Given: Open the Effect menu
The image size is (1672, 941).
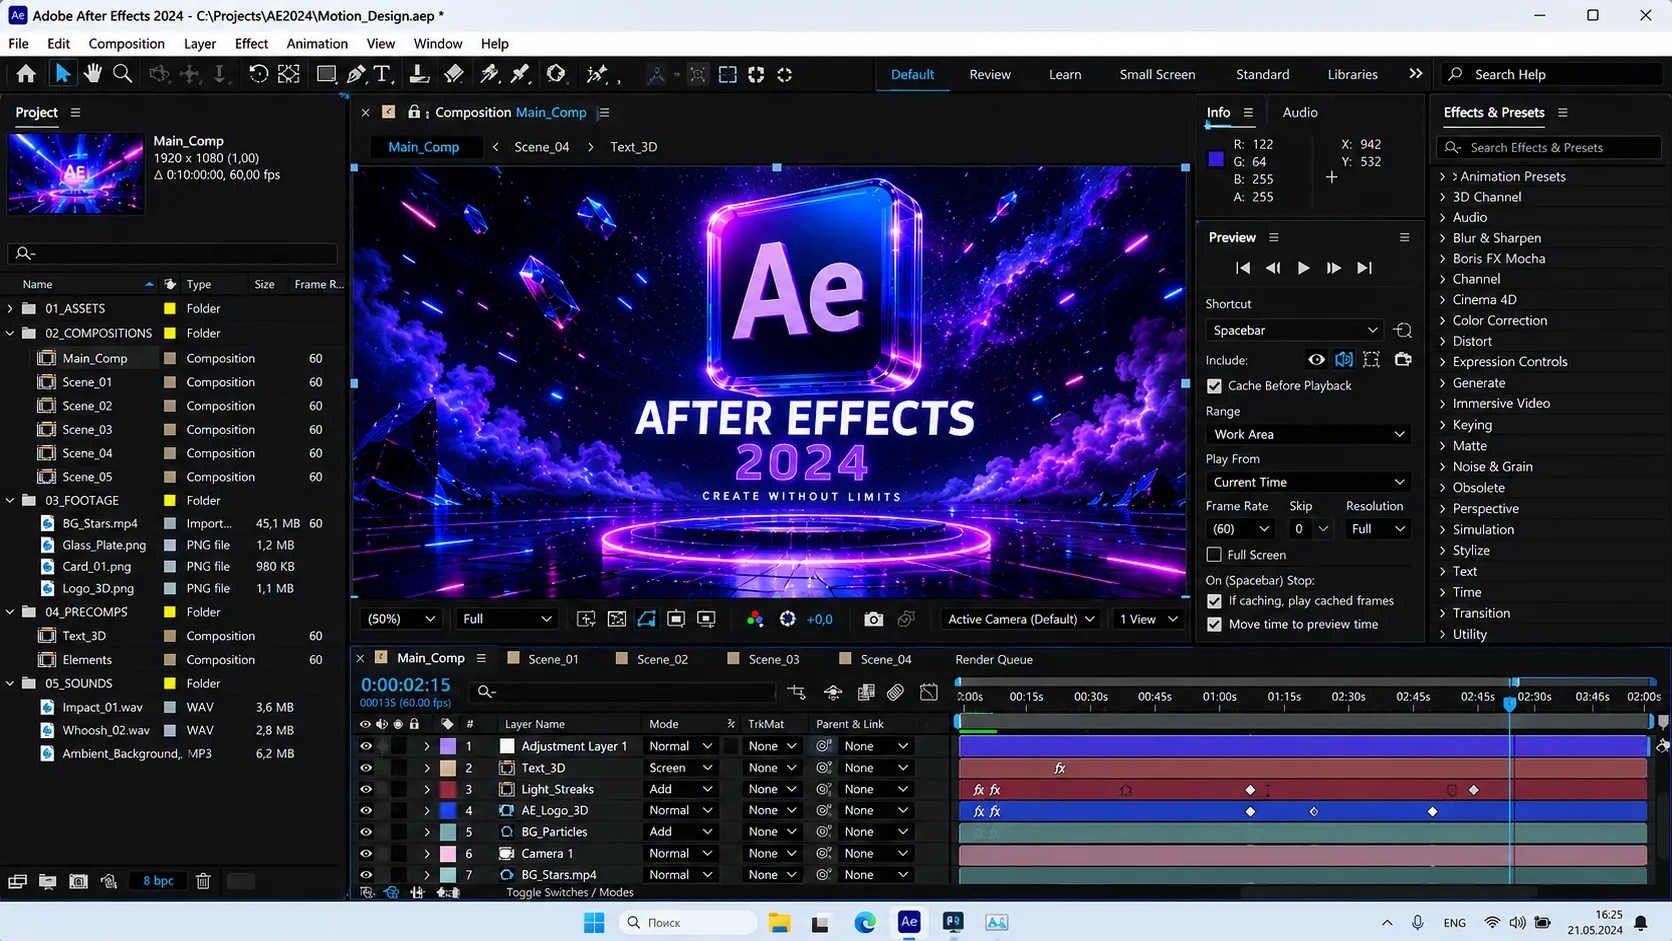Looking at the screenshot, I should [251, 44].
